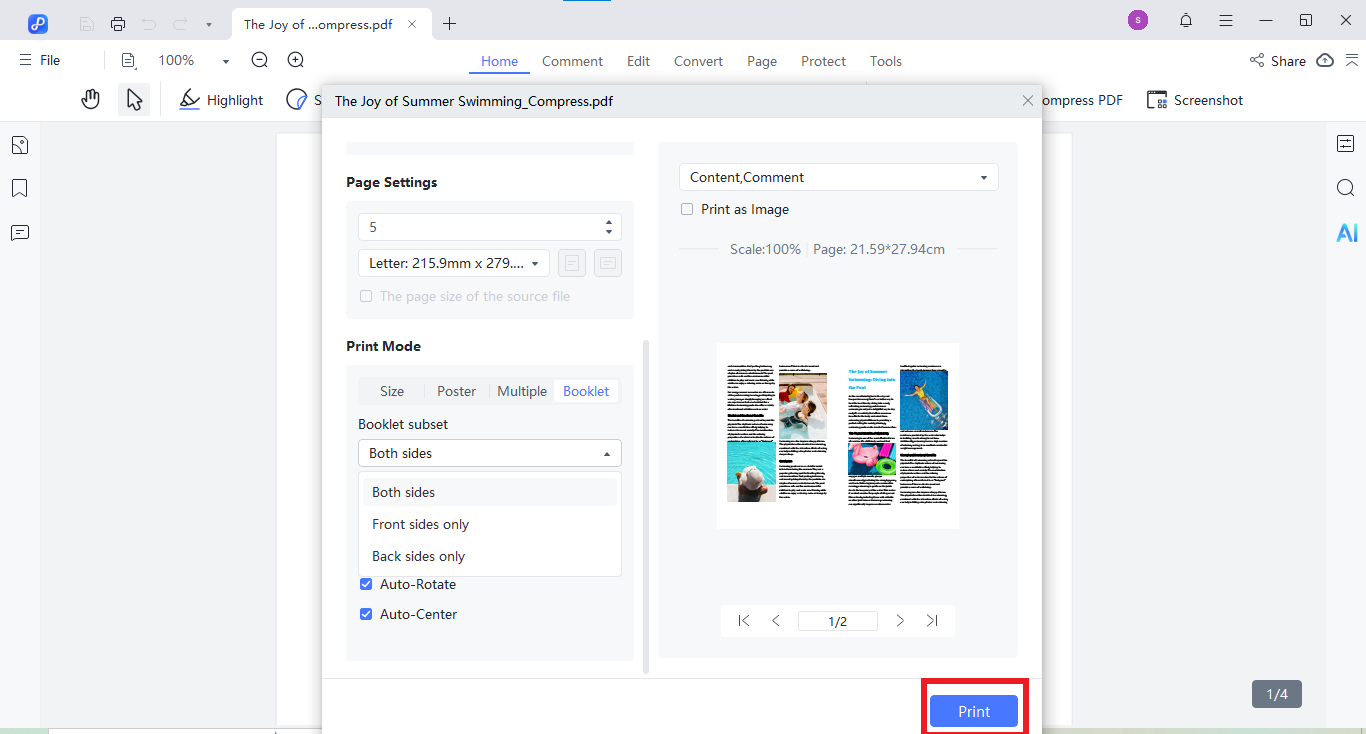
Task: Click the cloud upload icon
Action: point(1325,60)
